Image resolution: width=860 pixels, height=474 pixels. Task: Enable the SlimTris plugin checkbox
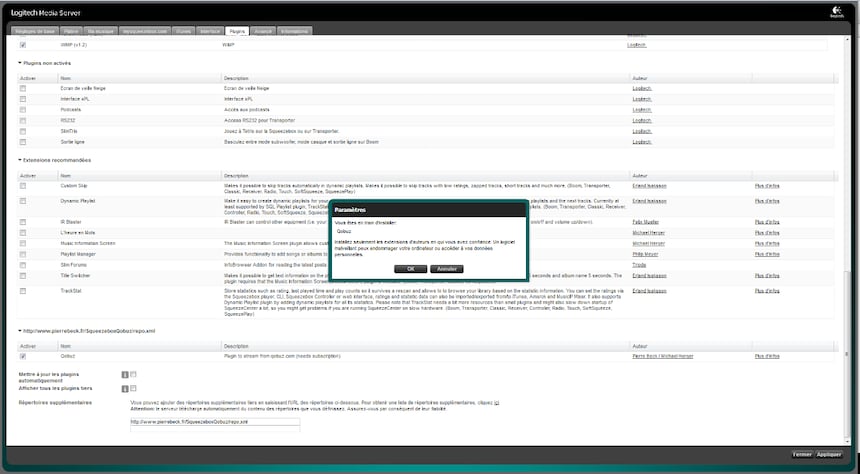[x=23, y=132]
